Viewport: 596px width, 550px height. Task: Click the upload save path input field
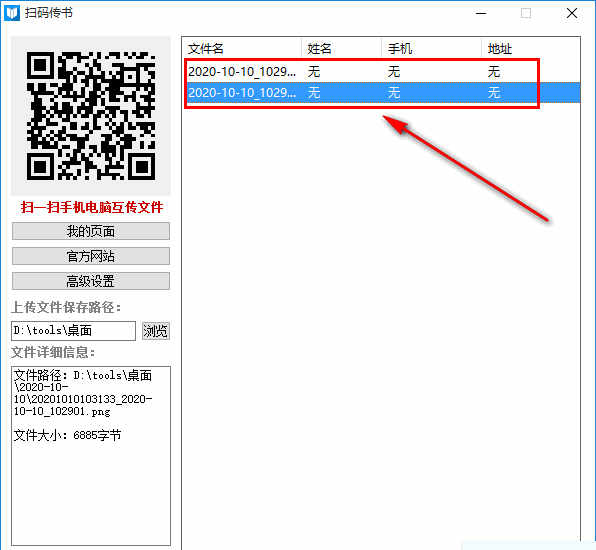73,331
